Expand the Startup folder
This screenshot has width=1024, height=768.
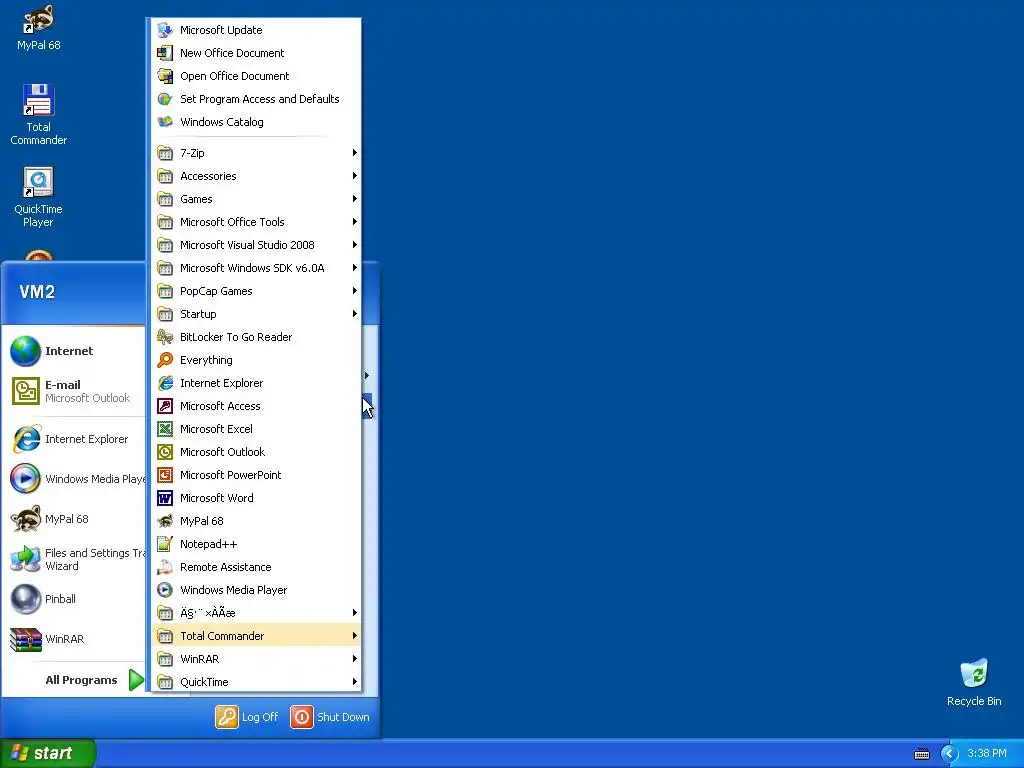(256, 314)
